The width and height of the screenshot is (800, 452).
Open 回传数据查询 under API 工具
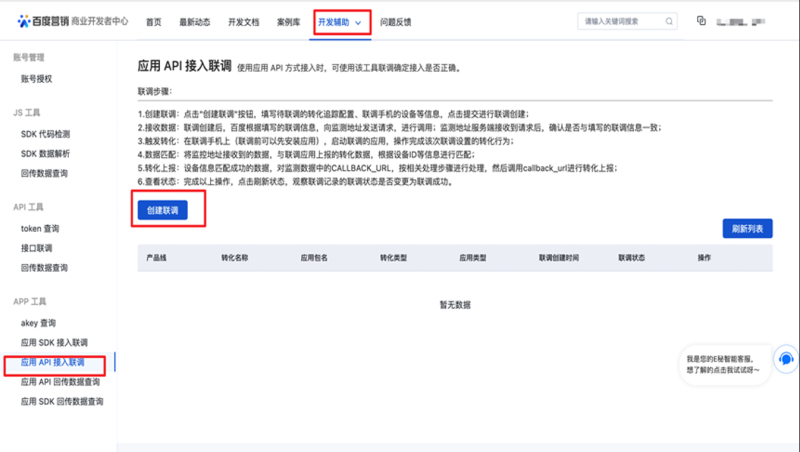44,267
